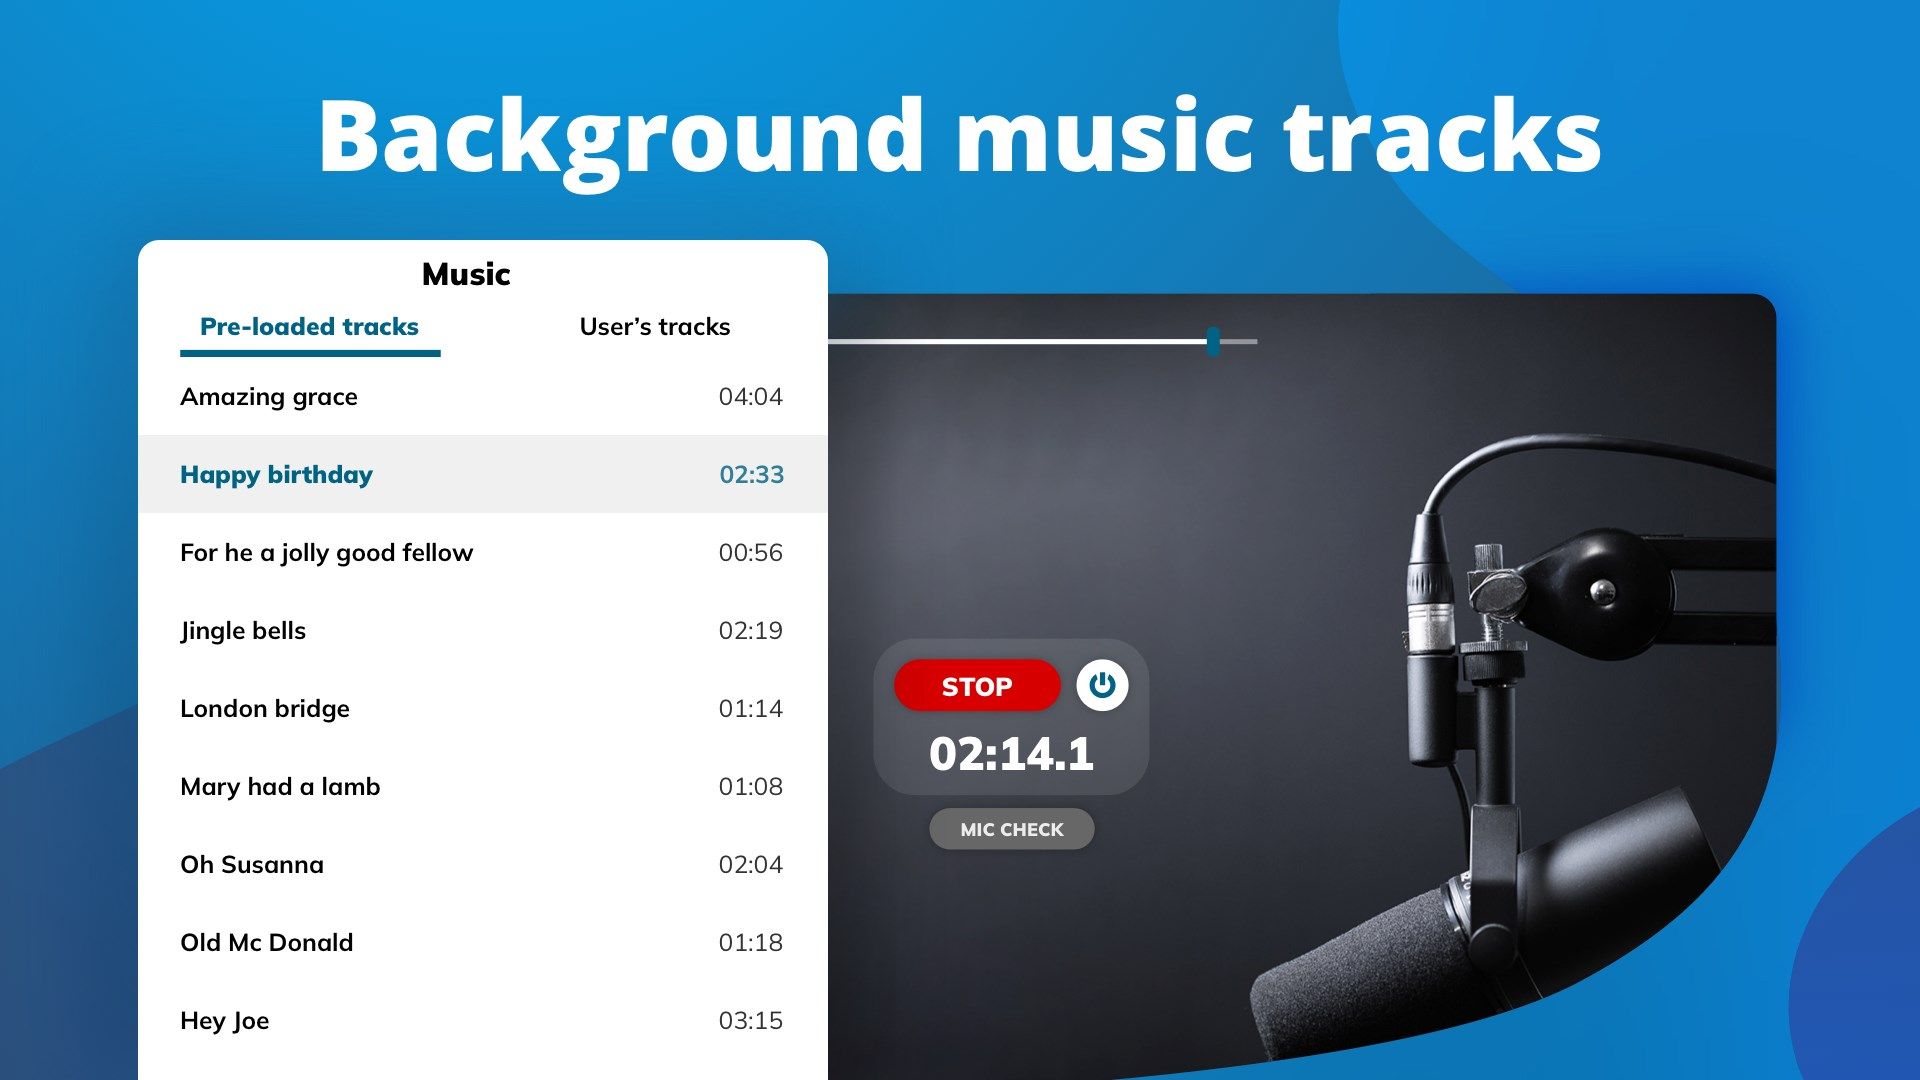Select the Oh Susanna track

tap(483, 864)
